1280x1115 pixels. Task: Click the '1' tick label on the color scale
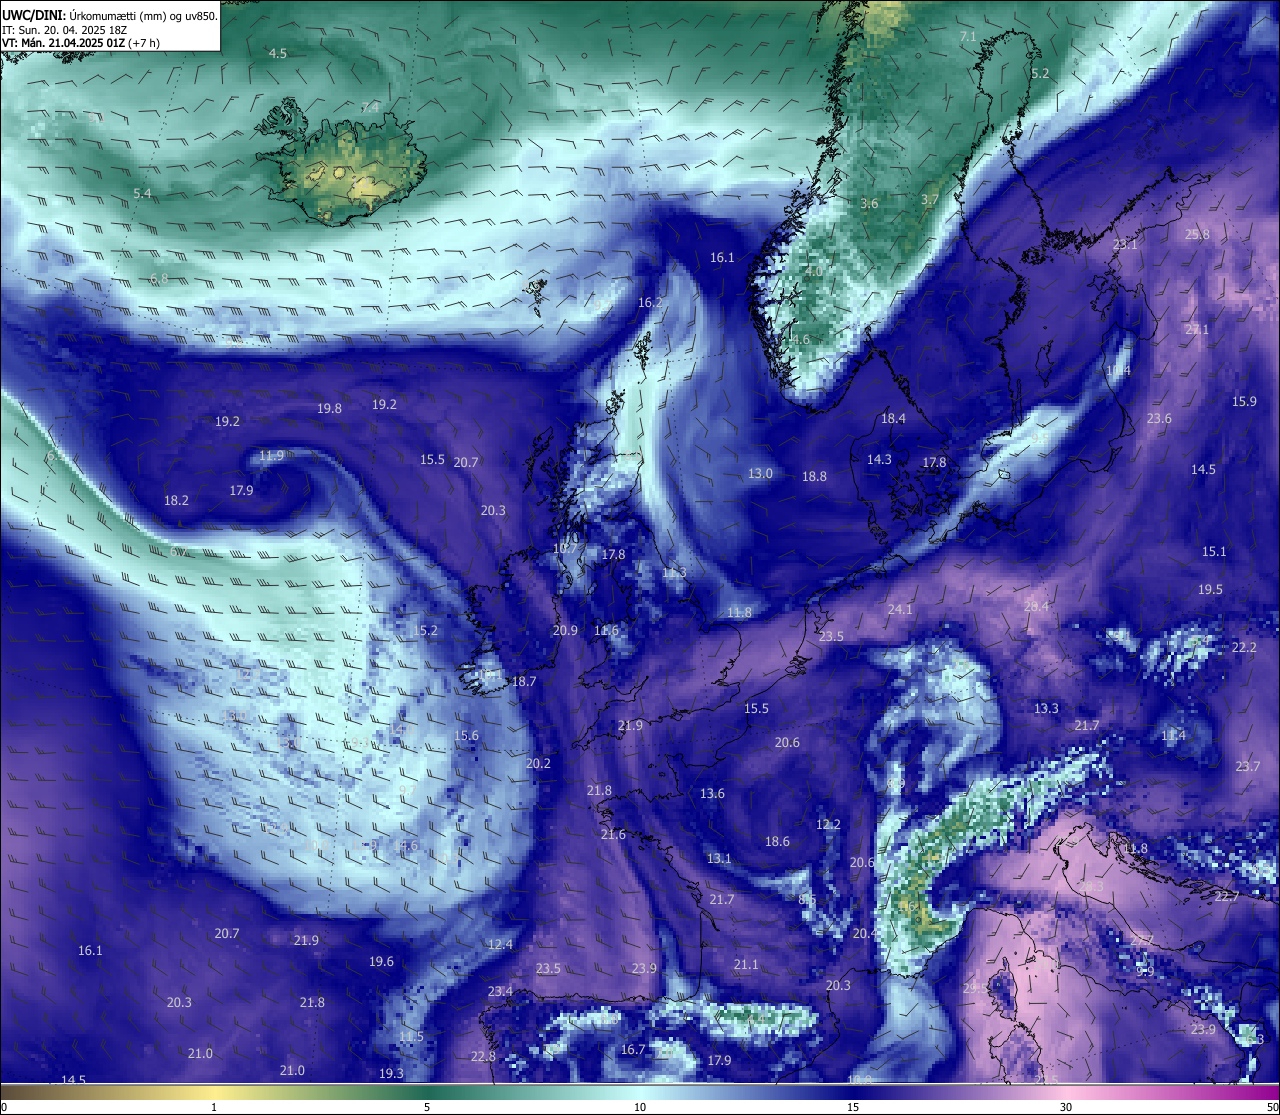(x=214, y=1107)
